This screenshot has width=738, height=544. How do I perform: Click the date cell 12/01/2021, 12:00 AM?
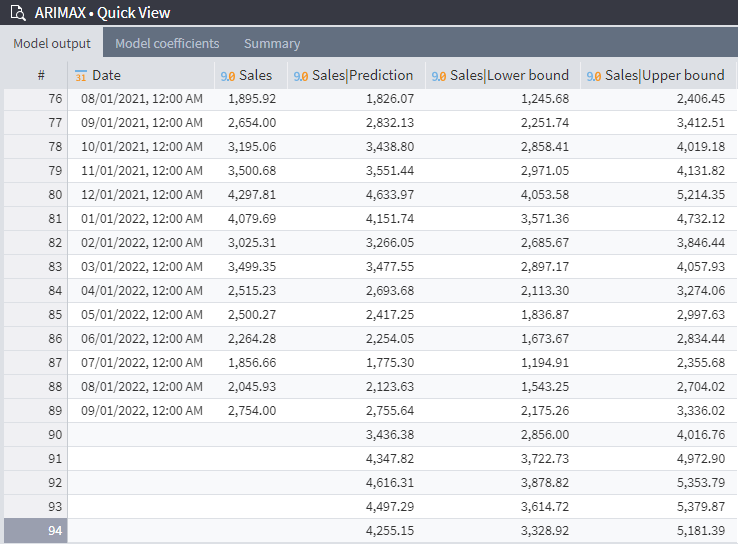(142, 195)
